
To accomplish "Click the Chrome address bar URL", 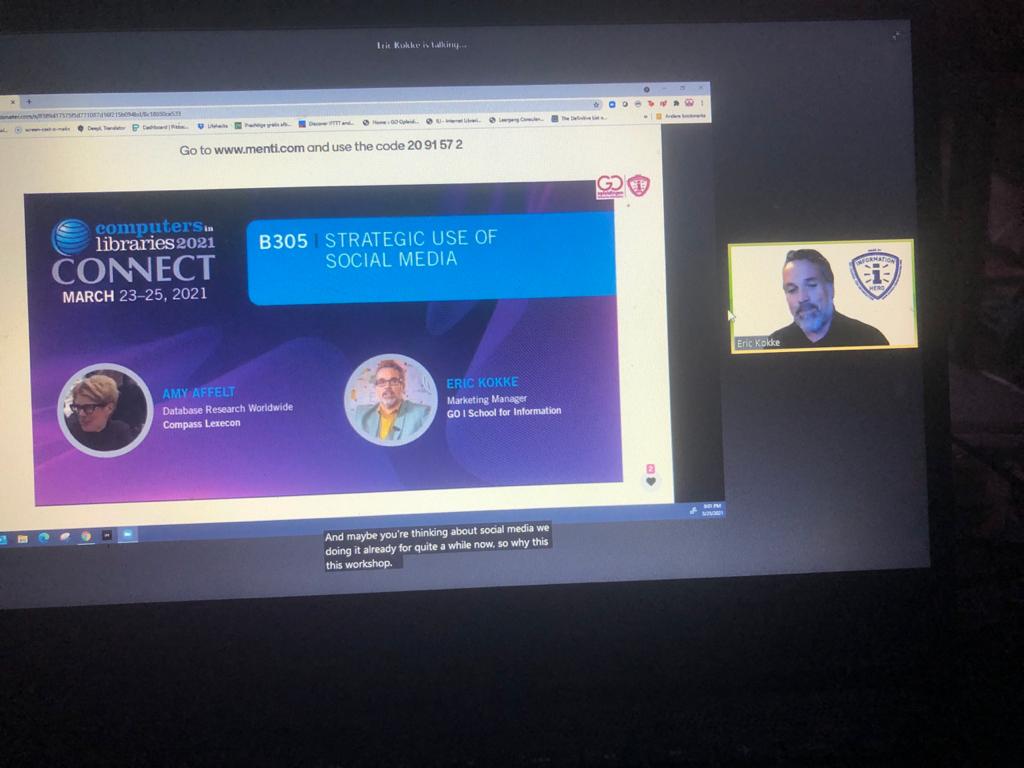I will (x=91, y=114).
